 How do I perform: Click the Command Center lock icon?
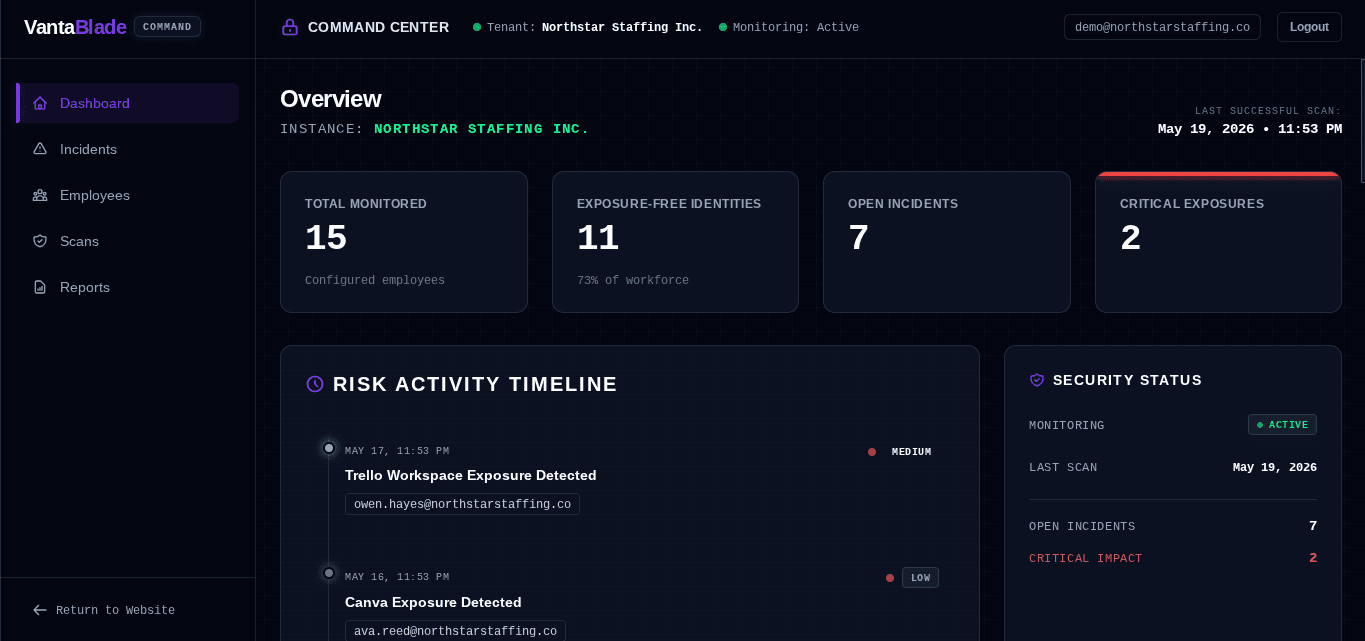(290, 27)
